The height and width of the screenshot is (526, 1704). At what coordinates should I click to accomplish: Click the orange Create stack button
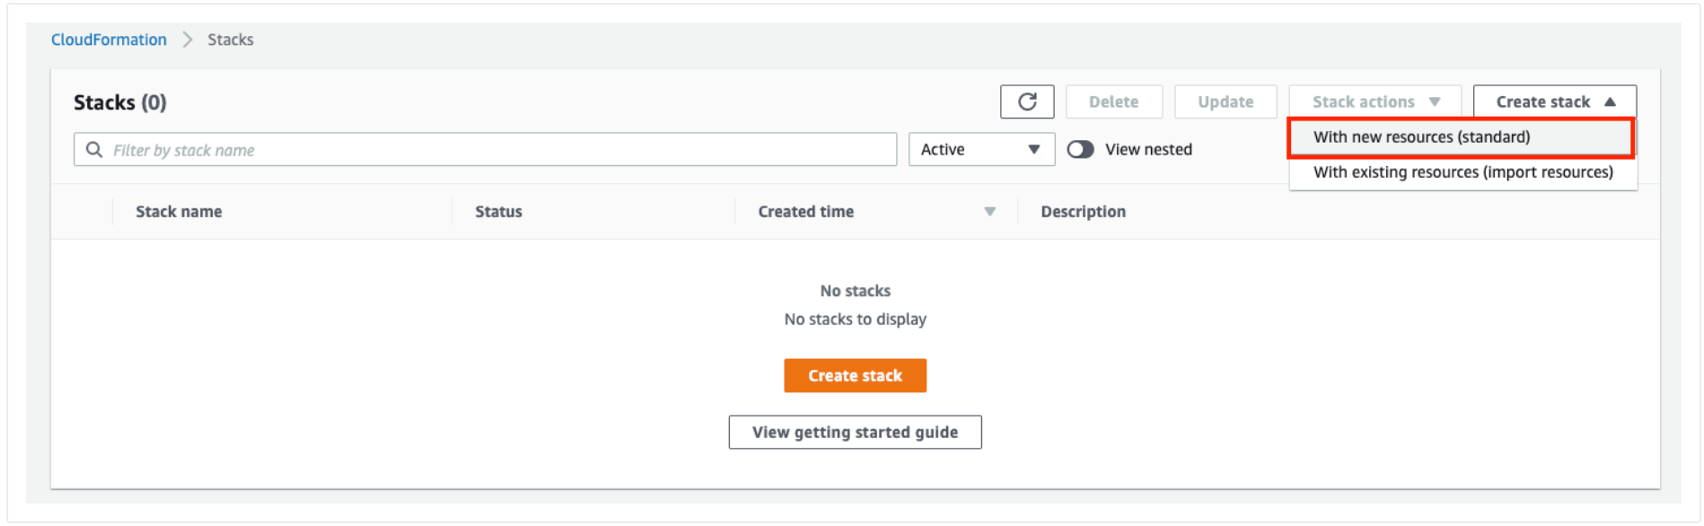tap(855, 376)
